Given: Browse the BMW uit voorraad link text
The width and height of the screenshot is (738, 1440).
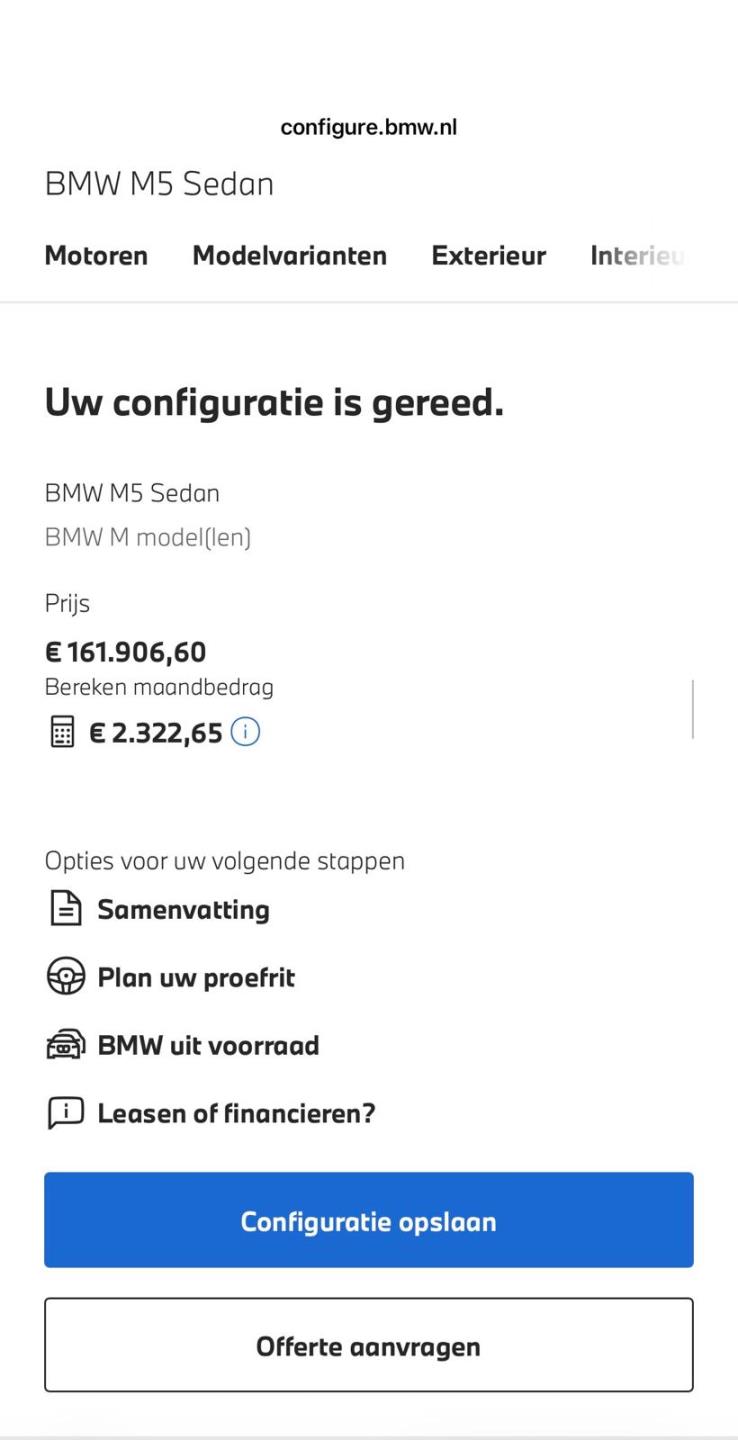Looking at the screenshot, I should [208, 1046].
